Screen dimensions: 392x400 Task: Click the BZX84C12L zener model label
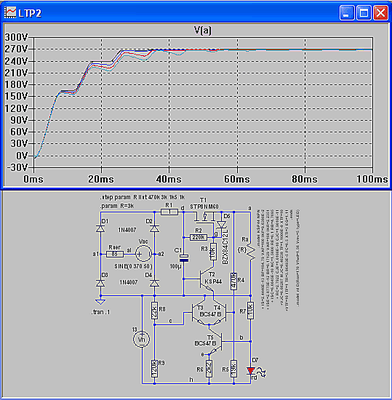(225, 246)
